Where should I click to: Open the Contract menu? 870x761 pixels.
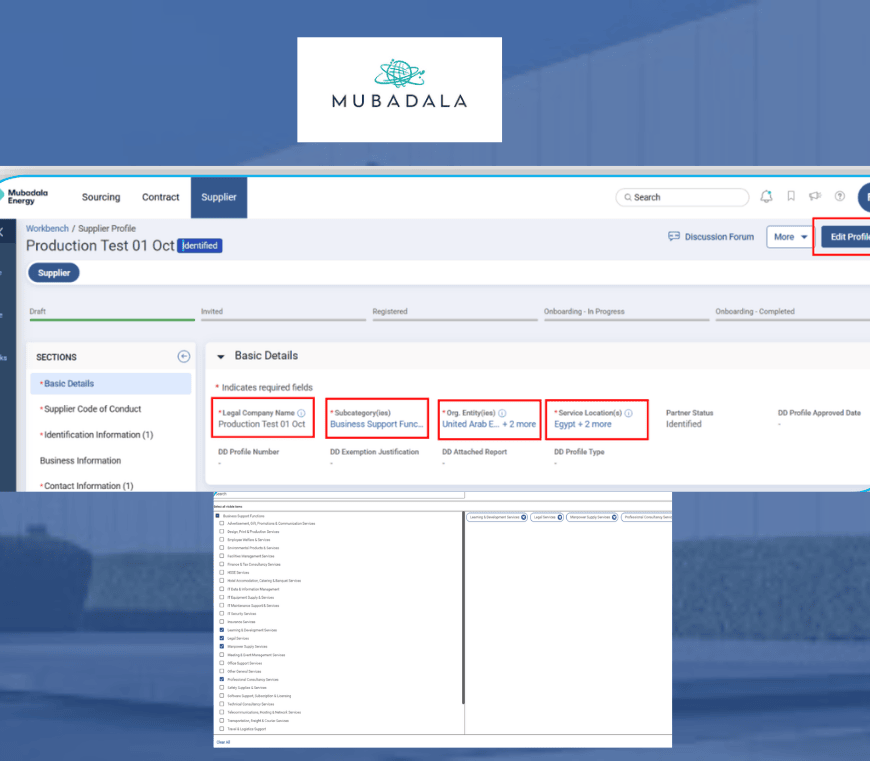pos(160,197)
